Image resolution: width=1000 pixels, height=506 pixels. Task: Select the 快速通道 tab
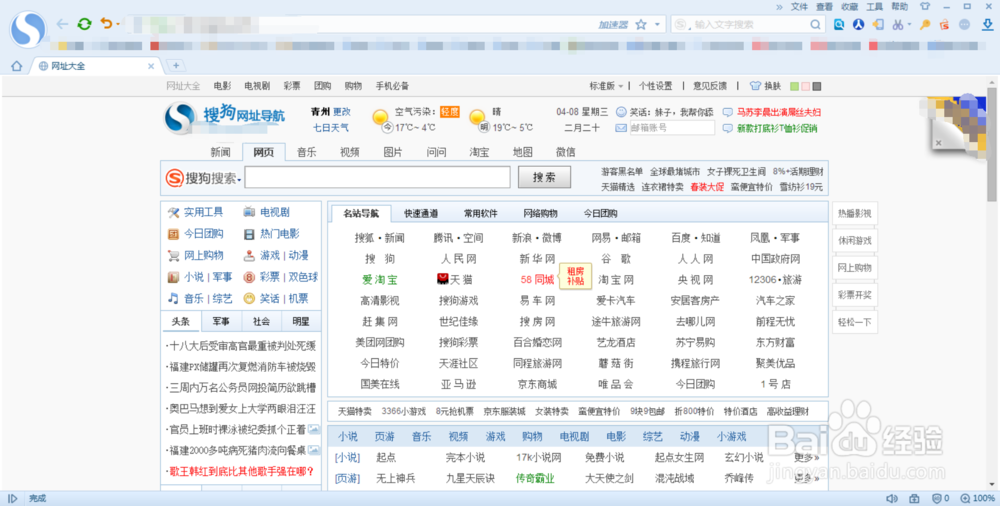point(421,213)
